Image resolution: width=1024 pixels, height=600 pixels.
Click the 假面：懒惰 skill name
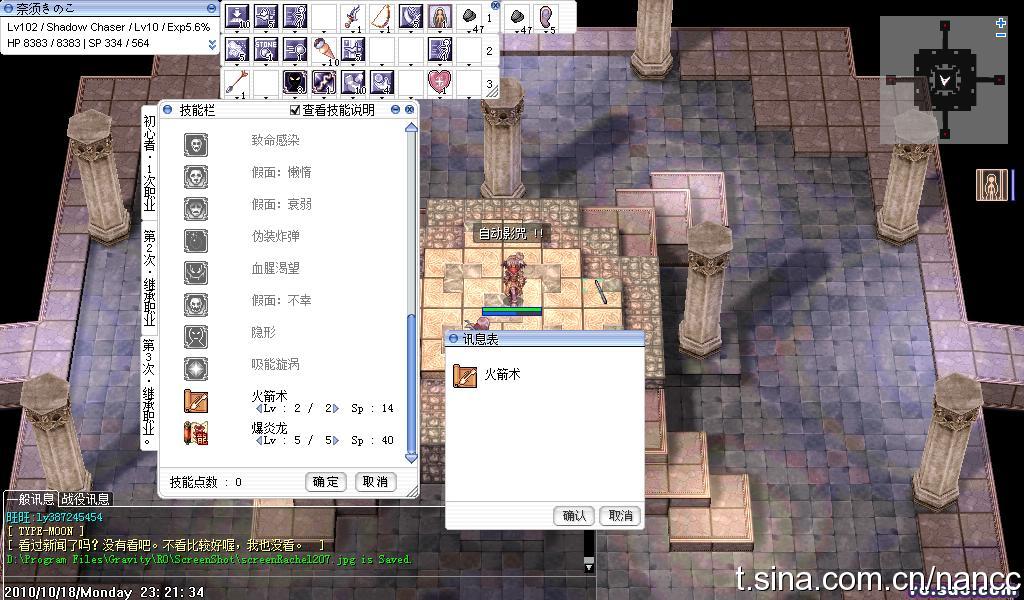pyautogui.click(x=281, y=172)
